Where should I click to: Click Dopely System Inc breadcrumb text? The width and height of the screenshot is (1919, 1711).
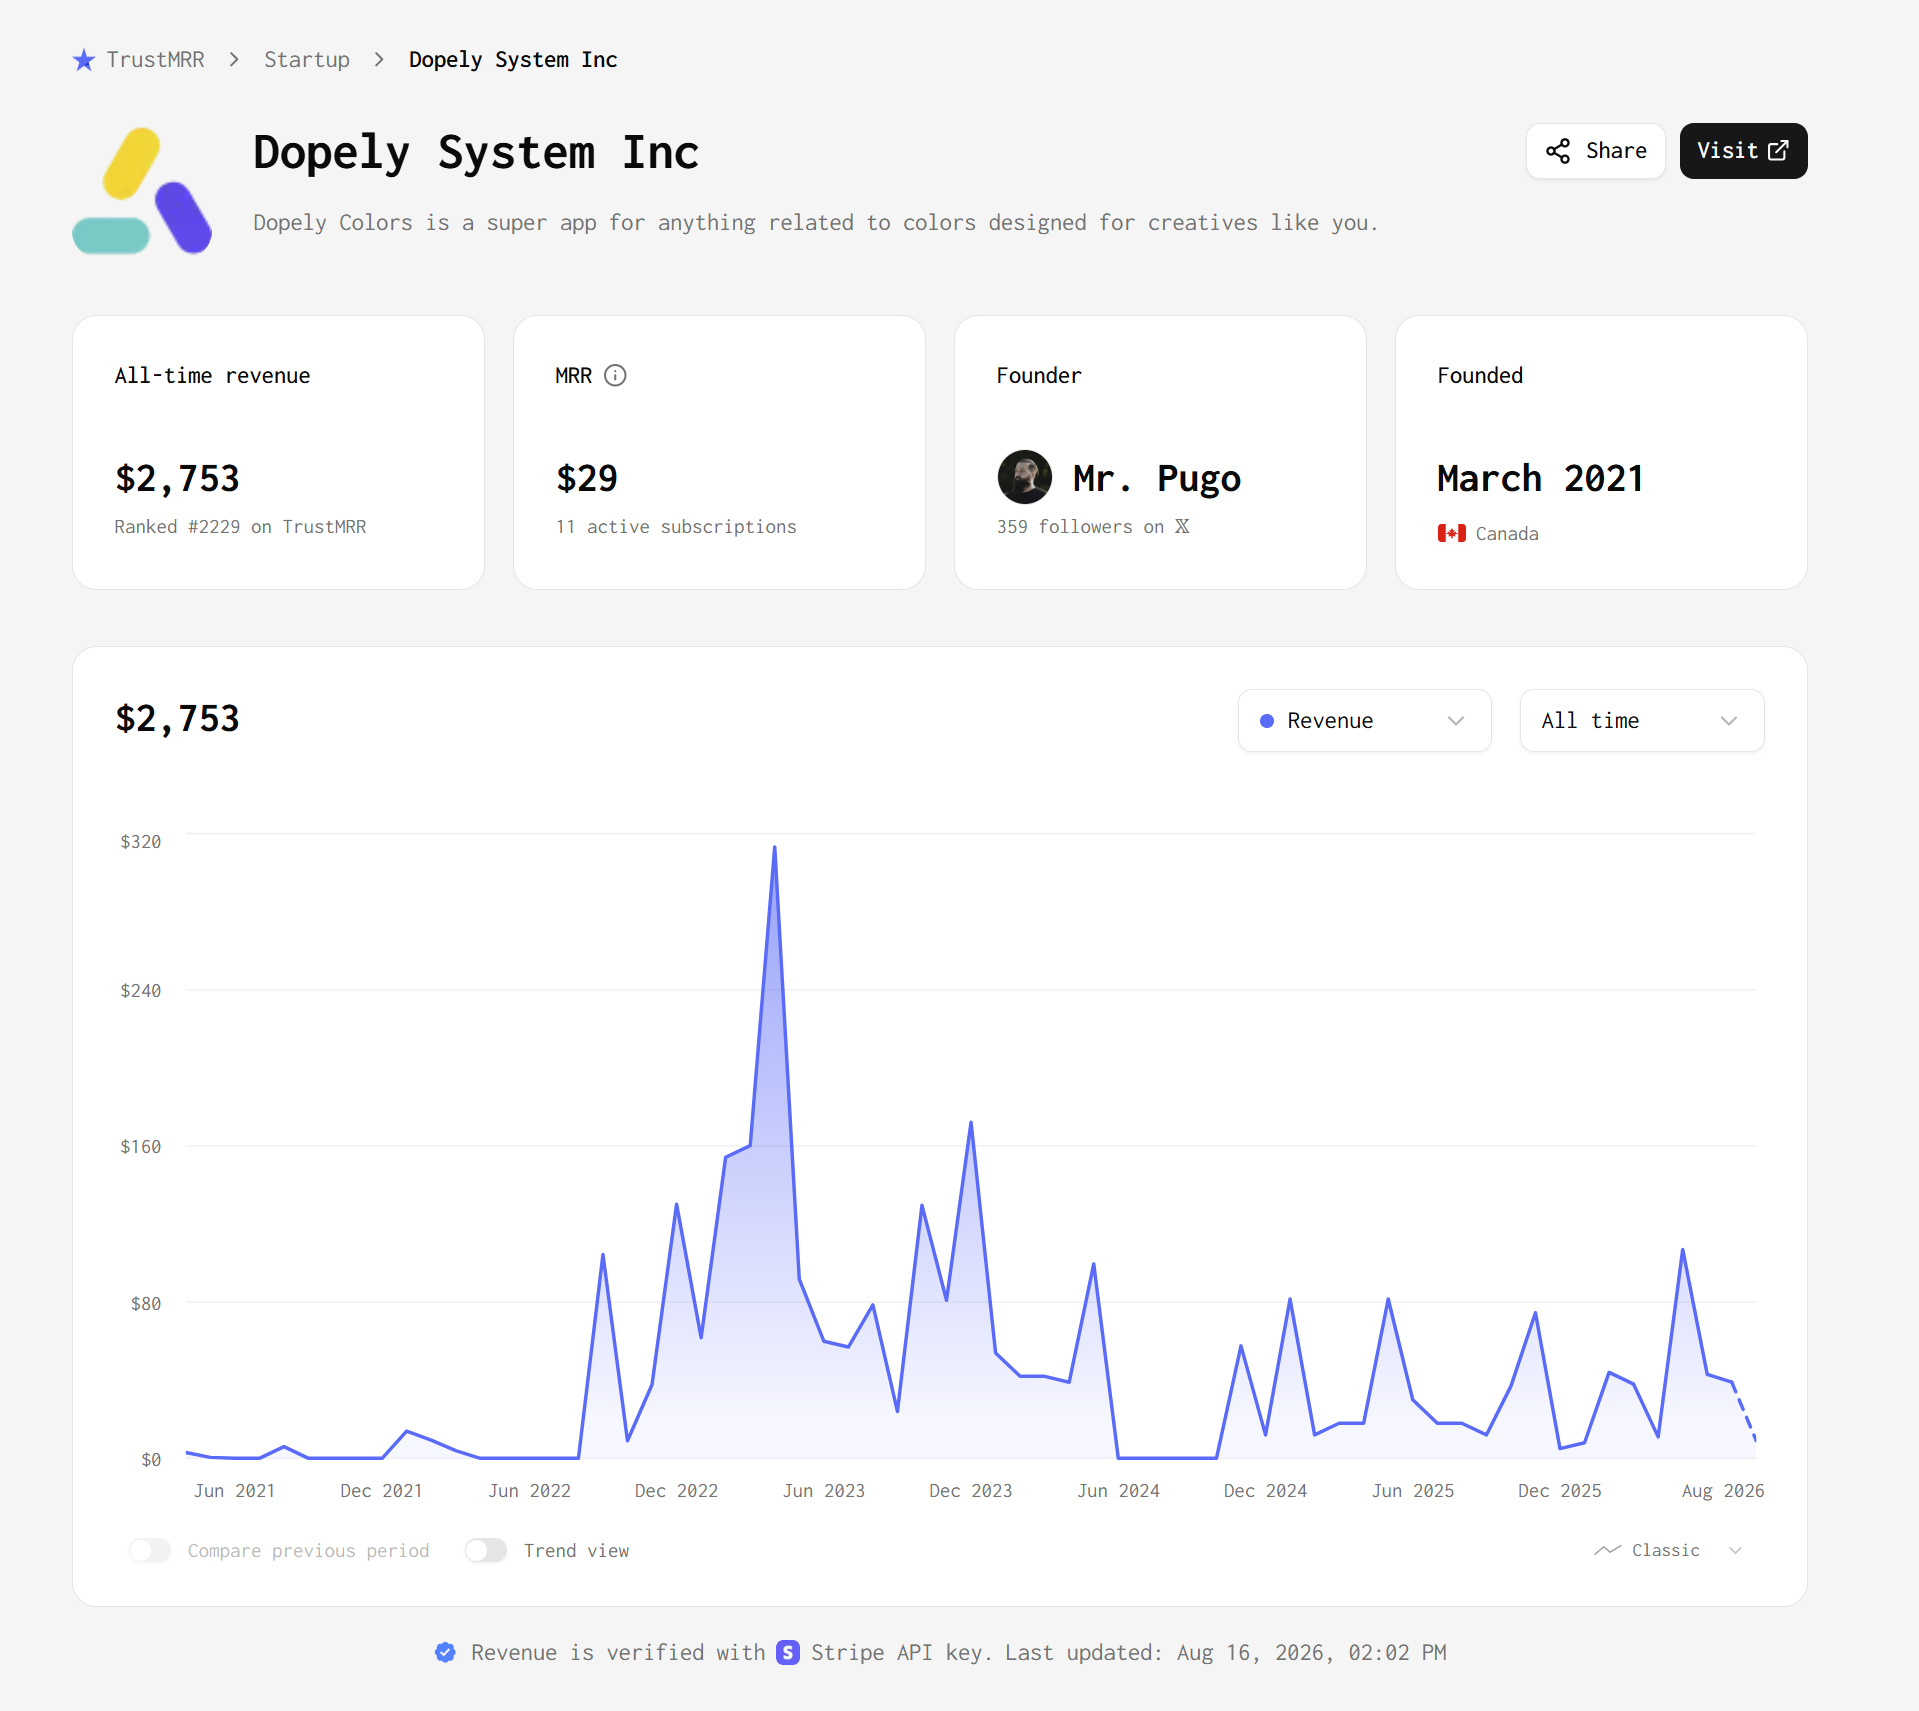pyautogui.click(x=513, y=60)
